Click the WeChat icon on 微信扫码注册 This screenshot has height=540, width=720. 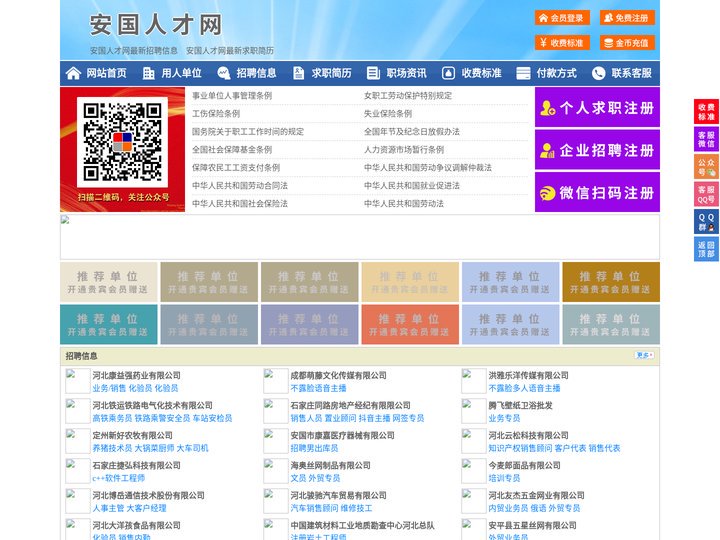pyautogui.click(x=547, y=193)
